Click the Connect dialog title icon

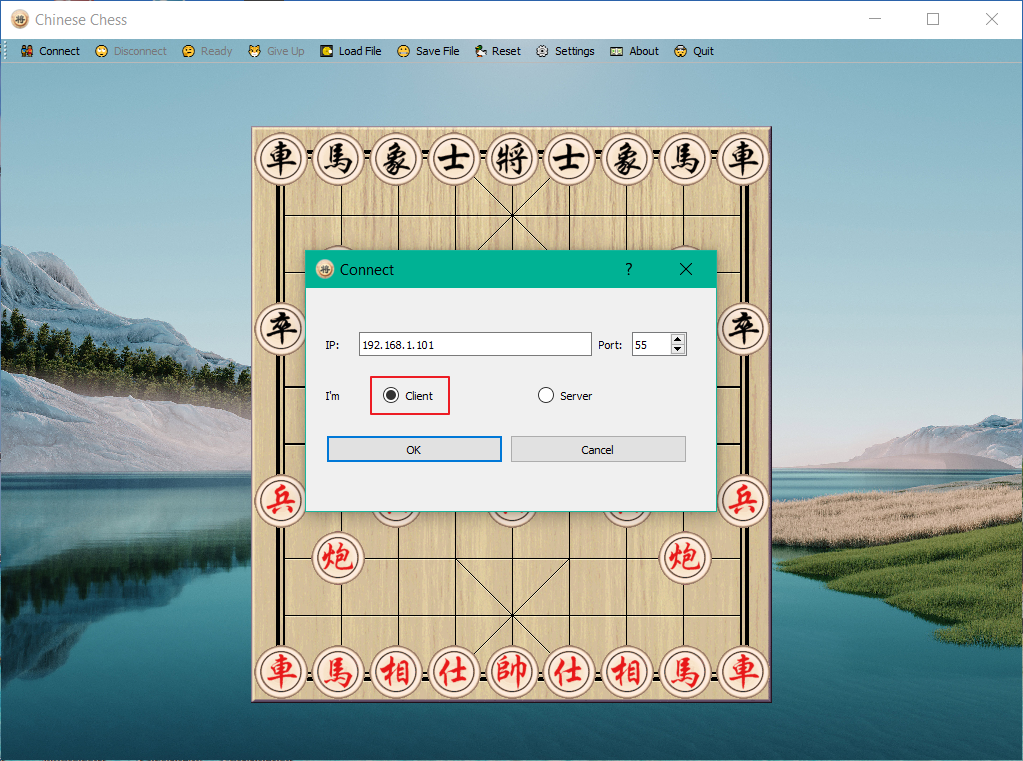tap(325, 269)
